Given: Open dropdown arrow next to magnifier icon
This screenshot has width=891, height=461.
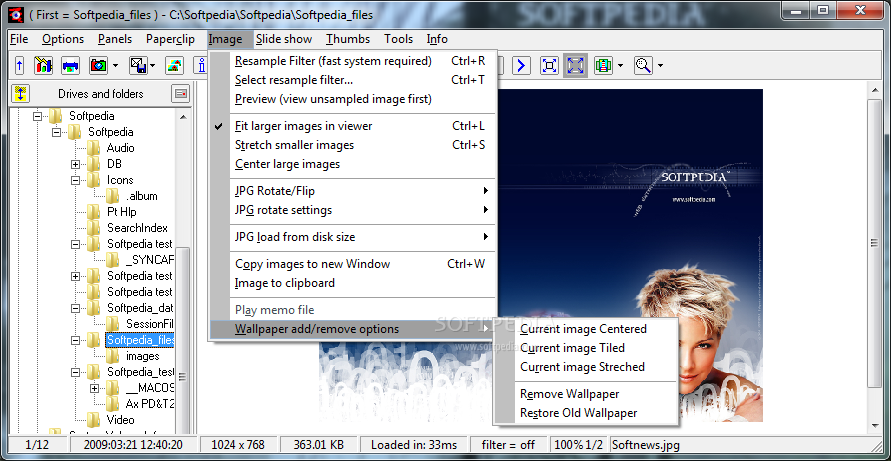Looking at the screenshot, I should (x=660, y=65).
